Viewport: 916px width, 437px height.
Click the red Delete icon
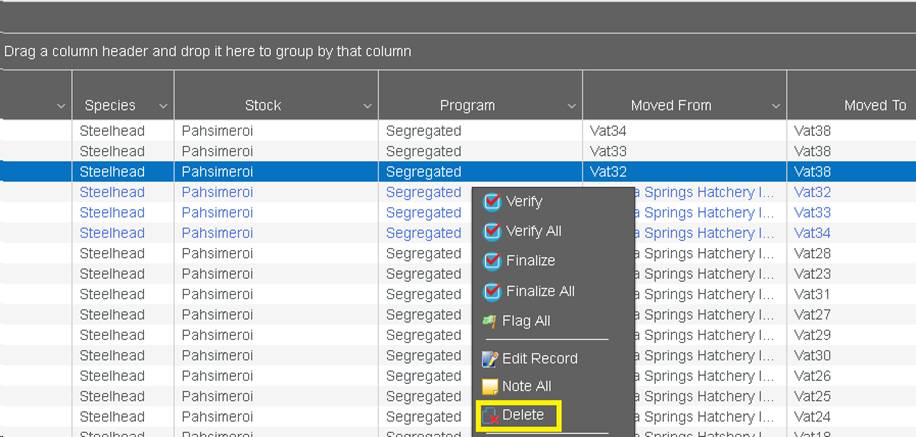coord(490,416)
